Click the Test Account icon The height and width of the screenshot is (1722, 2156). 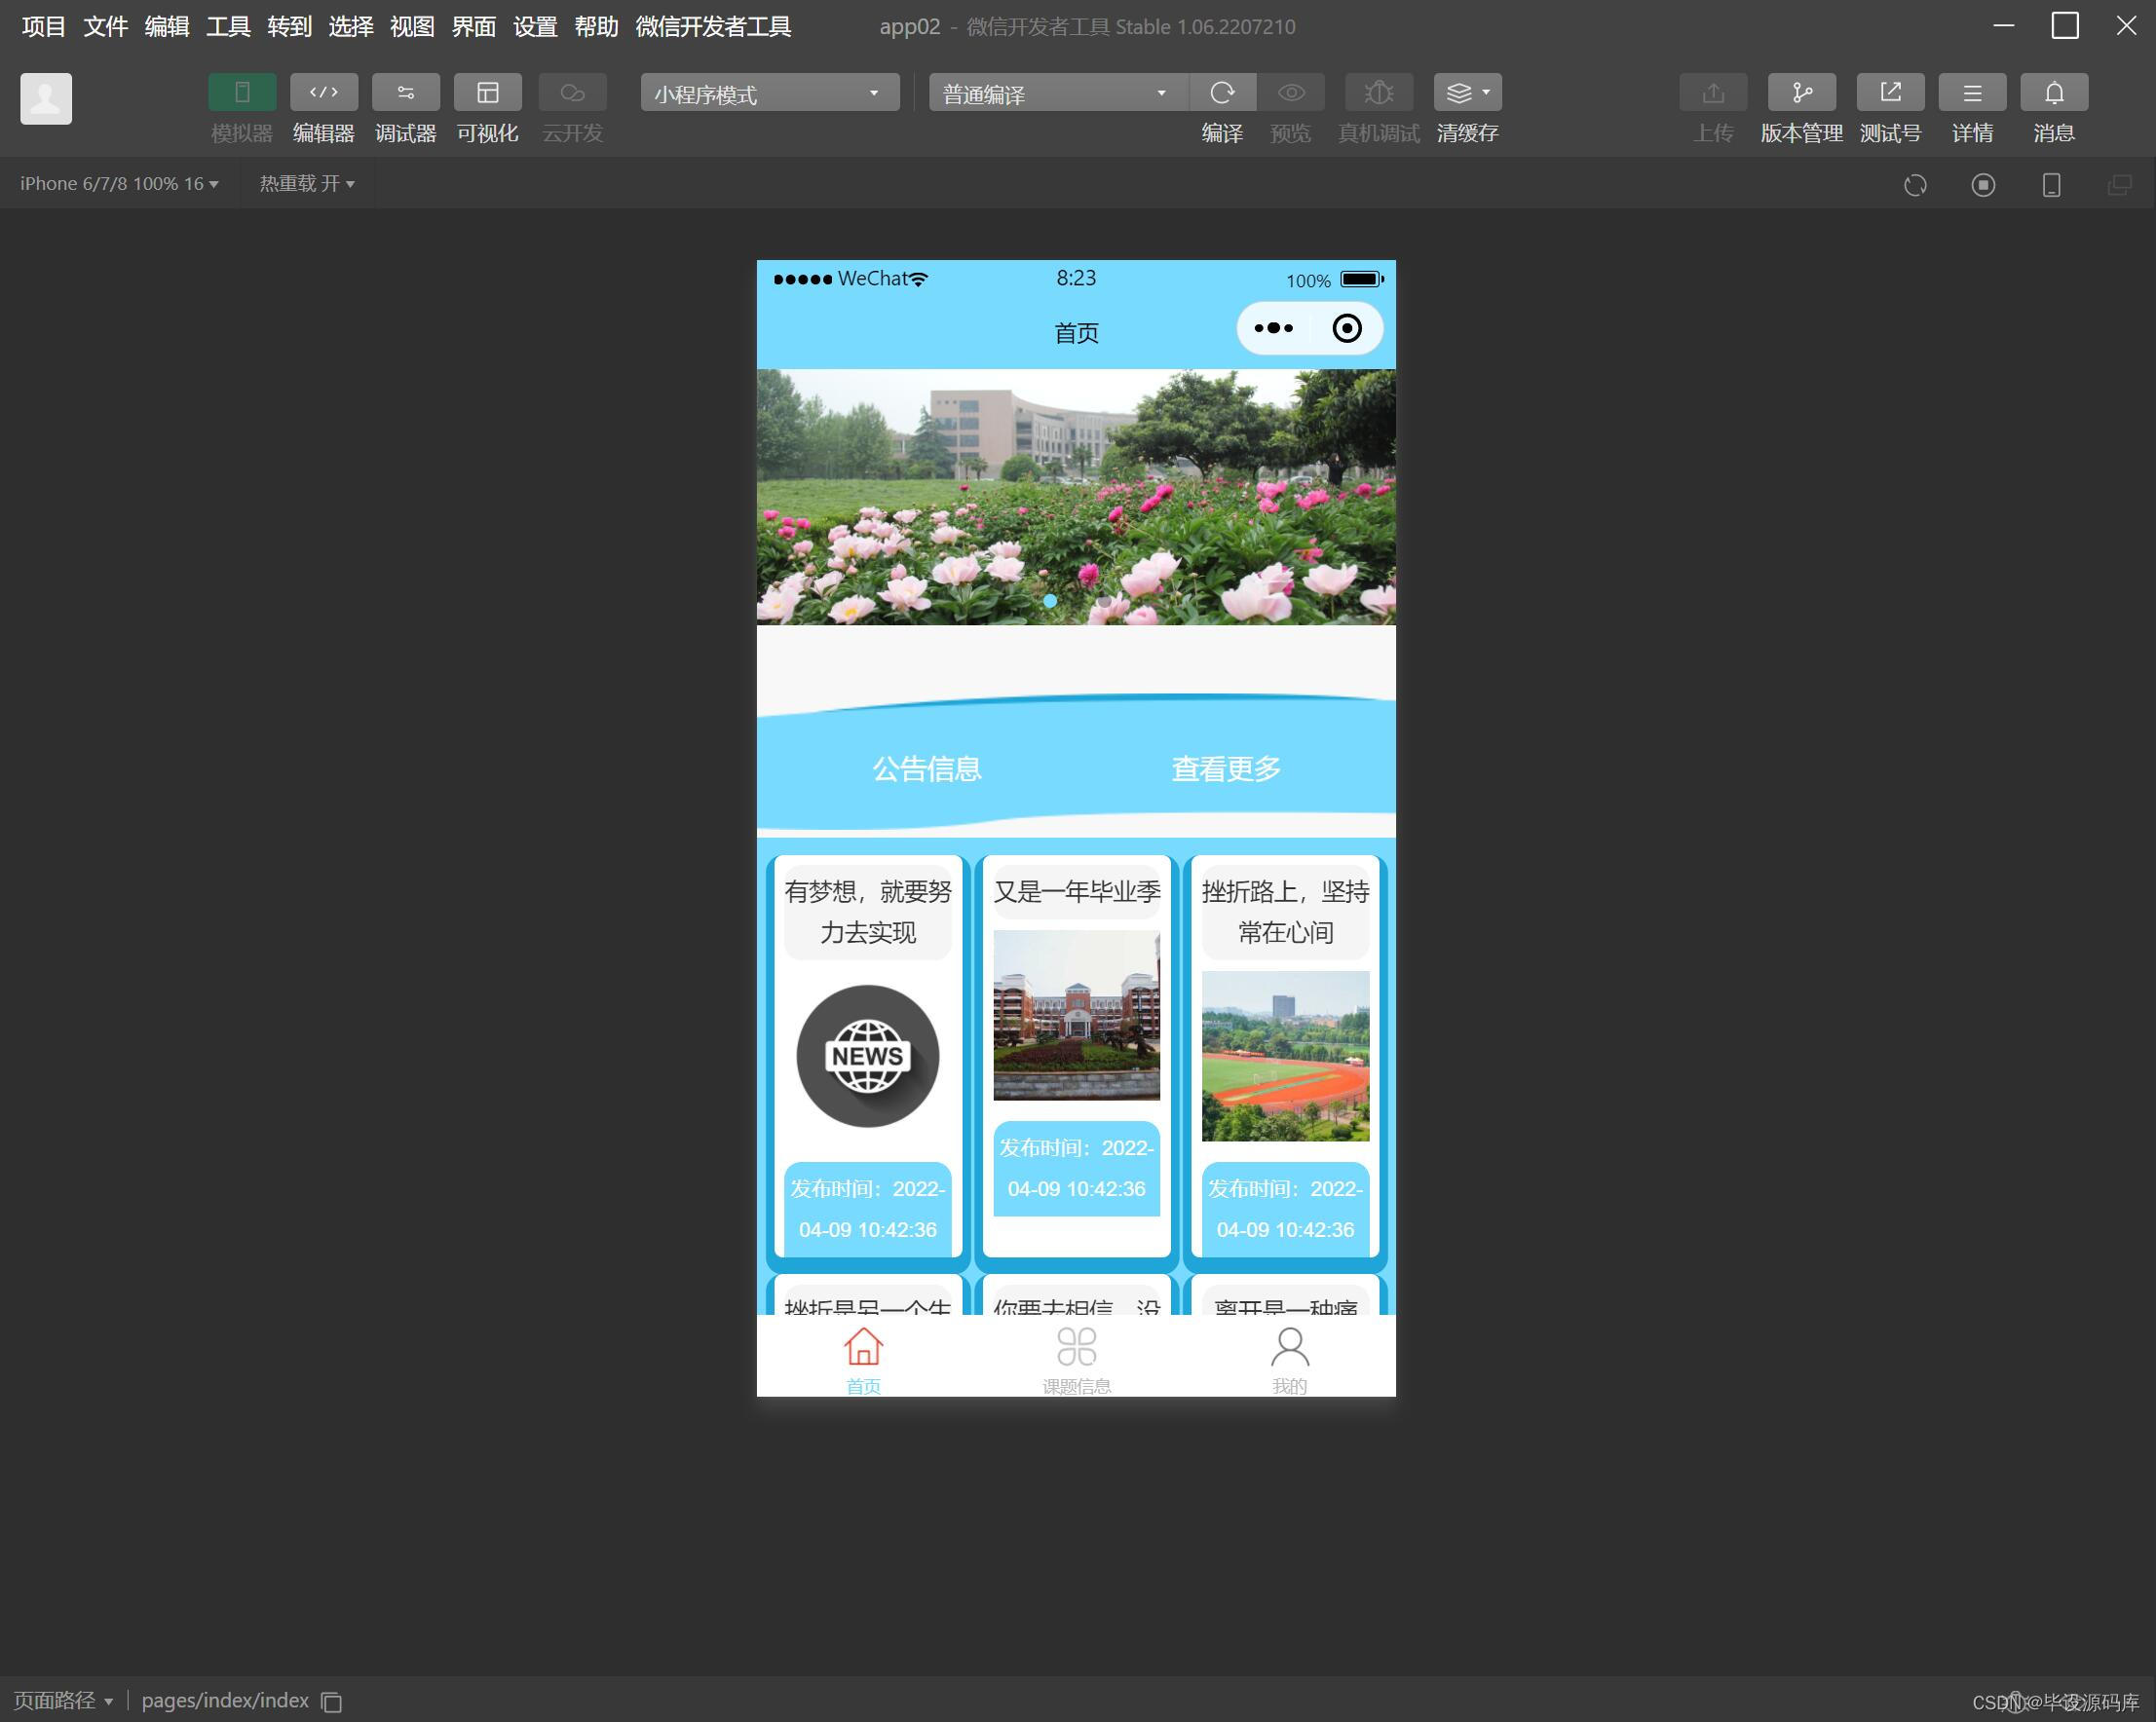(1889, 93)
